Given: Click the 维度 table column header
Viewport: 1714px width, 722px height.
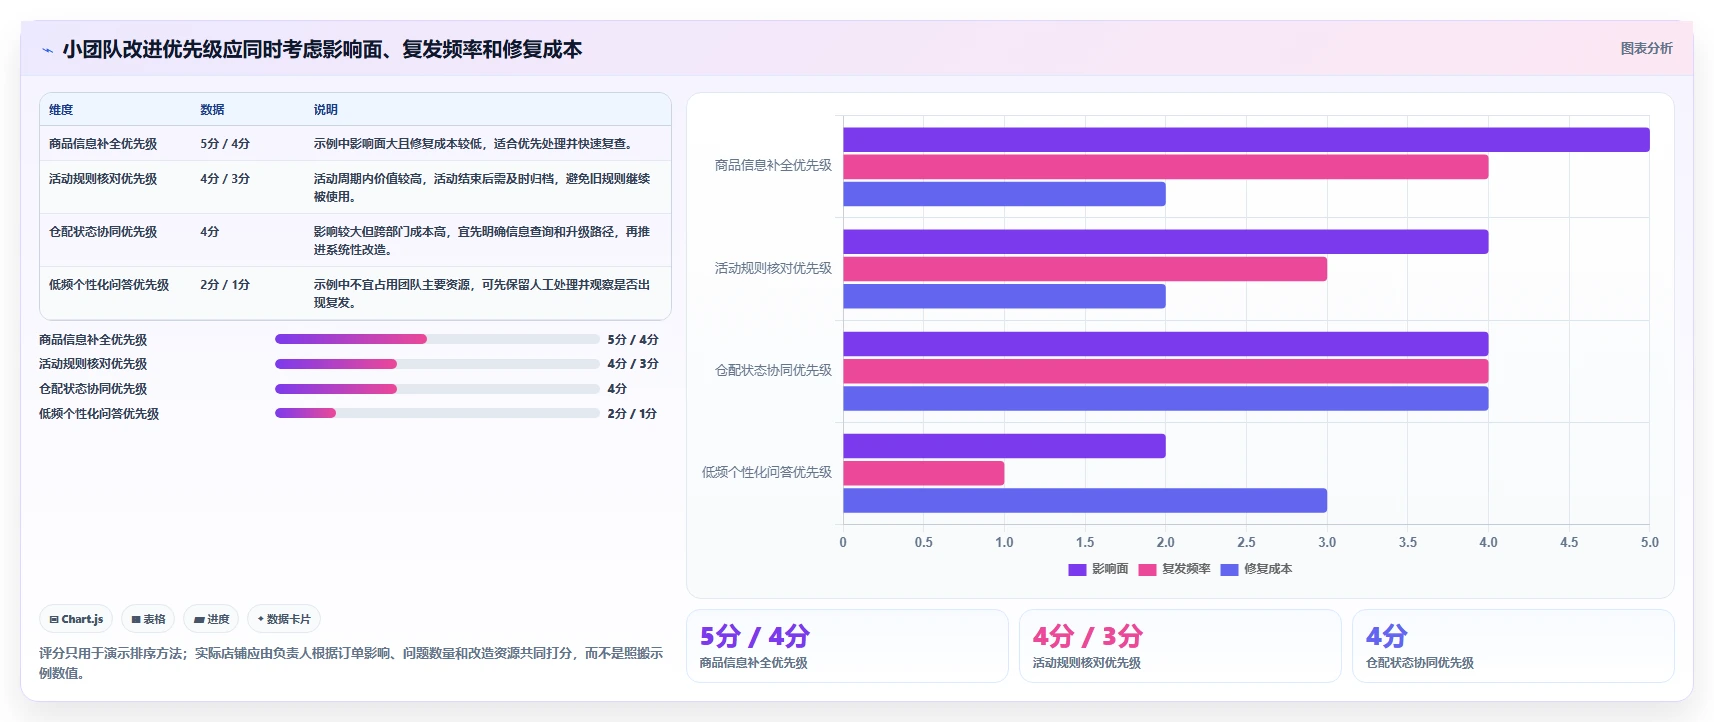Looking at the screenshot, I should point(61,110).
